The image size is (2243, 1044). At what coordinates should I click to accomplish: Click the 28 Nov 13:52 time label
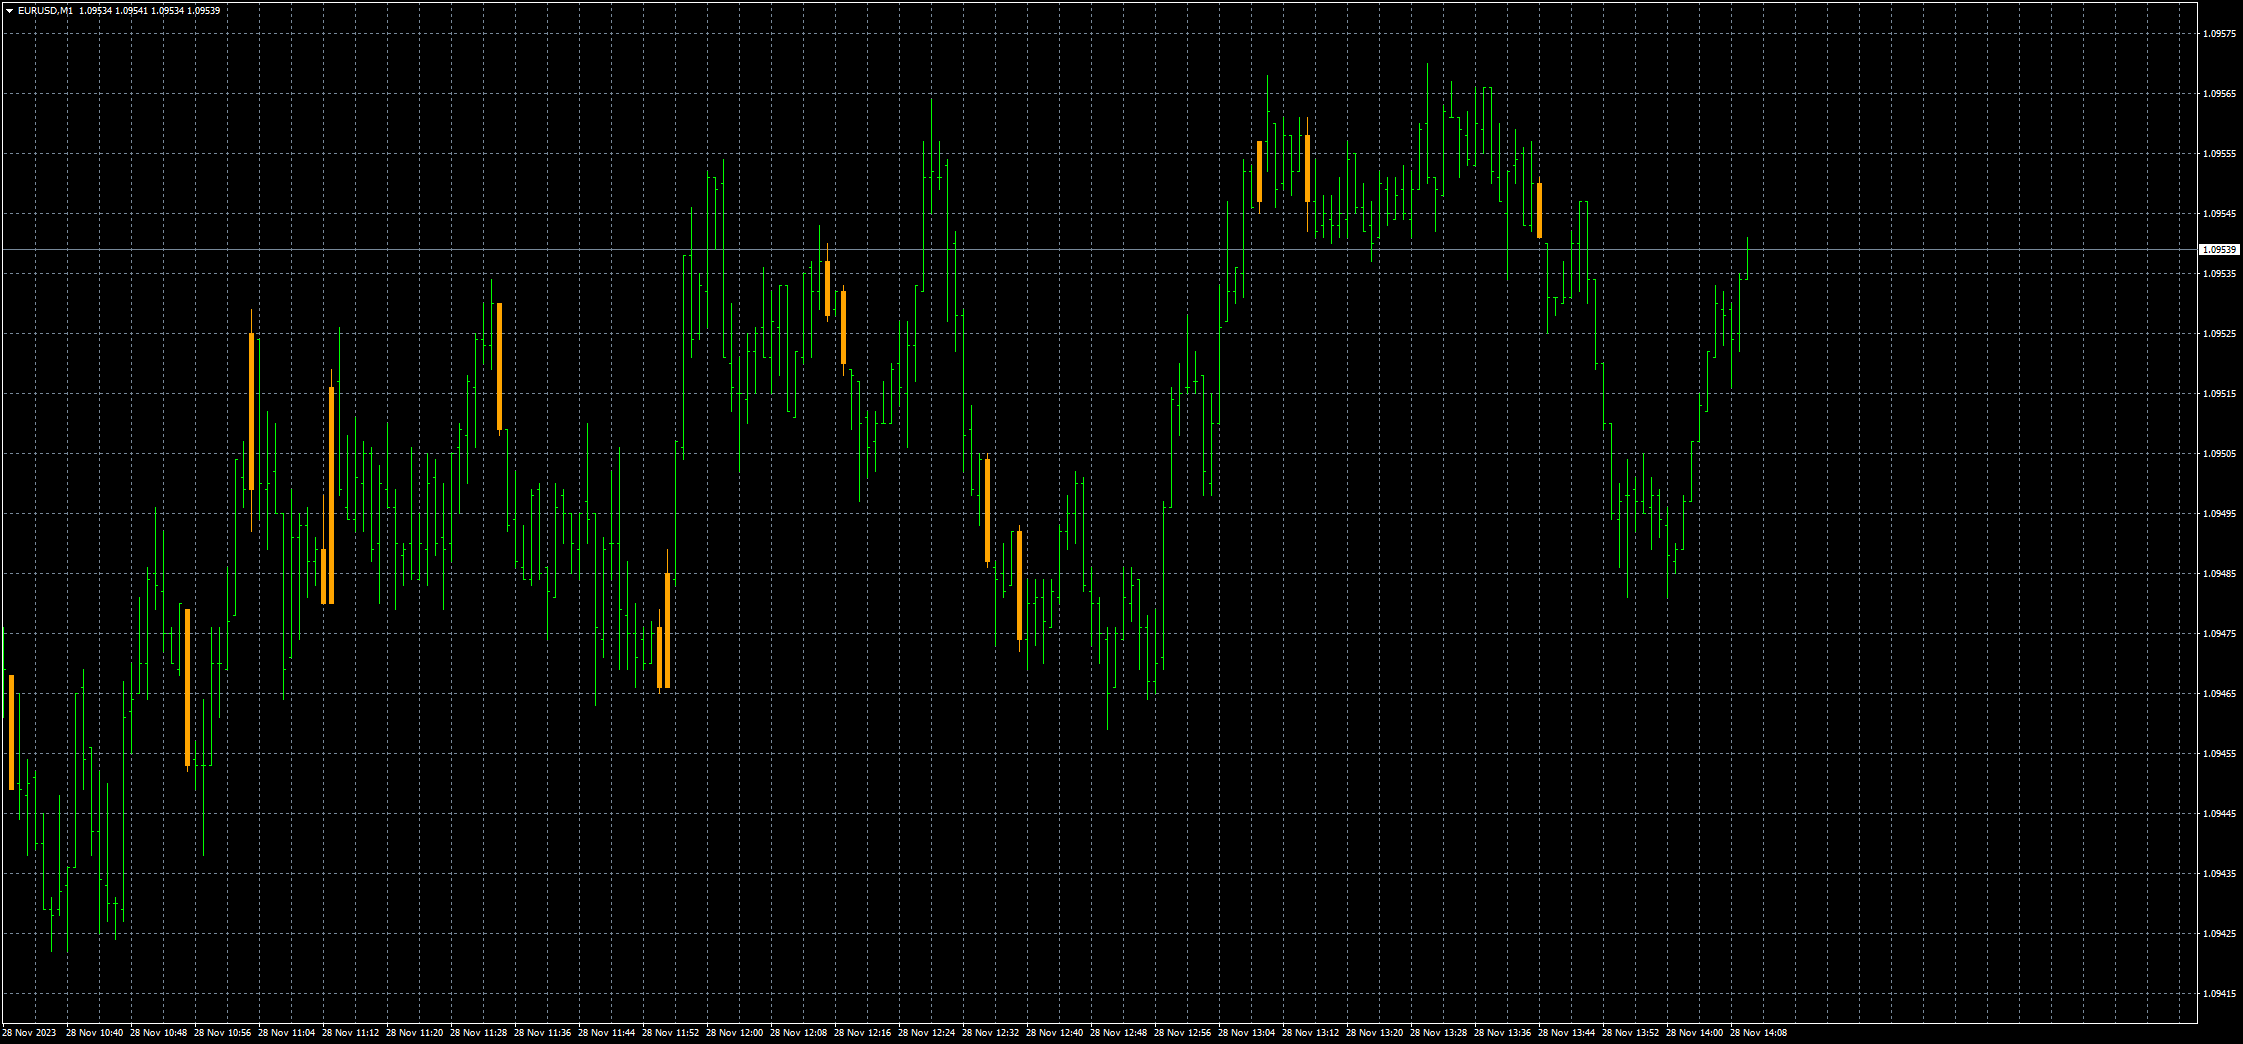click(1631, 1033)
